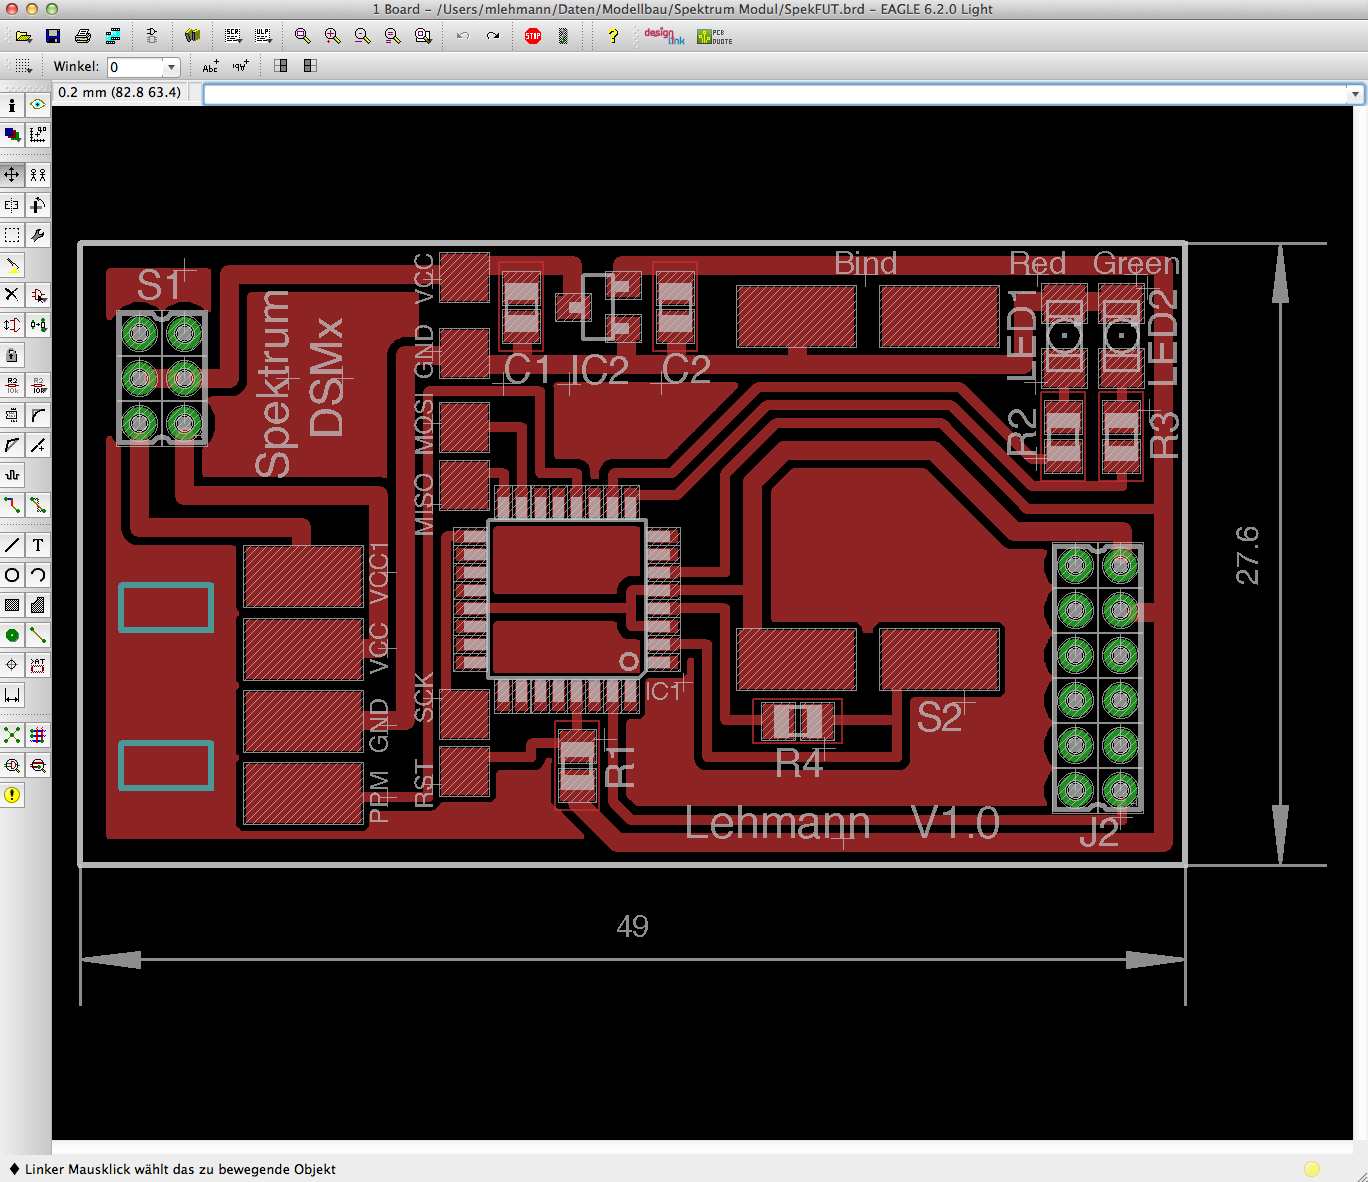Open a board file with the Open icon
The height and width of the screenshot is (1182, 1368).
tap(23, 36)
